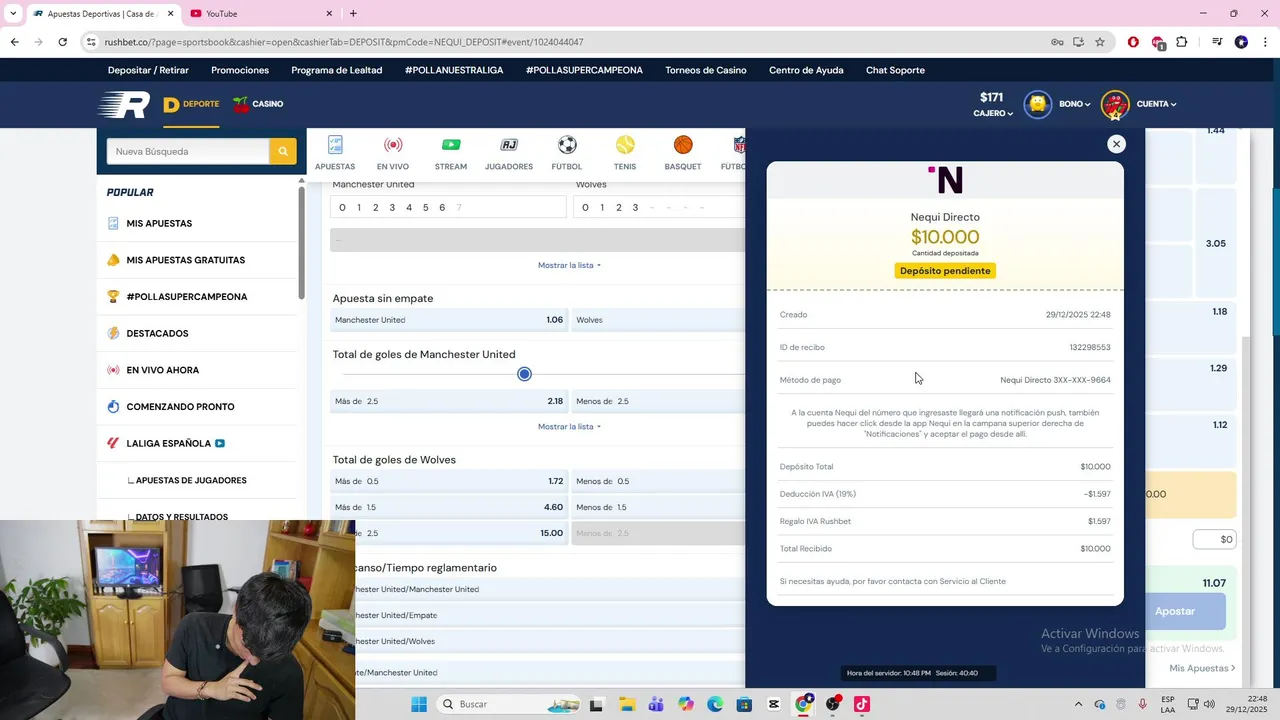Open a new browser tab
The image size is (1280, 720).
[353, 13]
